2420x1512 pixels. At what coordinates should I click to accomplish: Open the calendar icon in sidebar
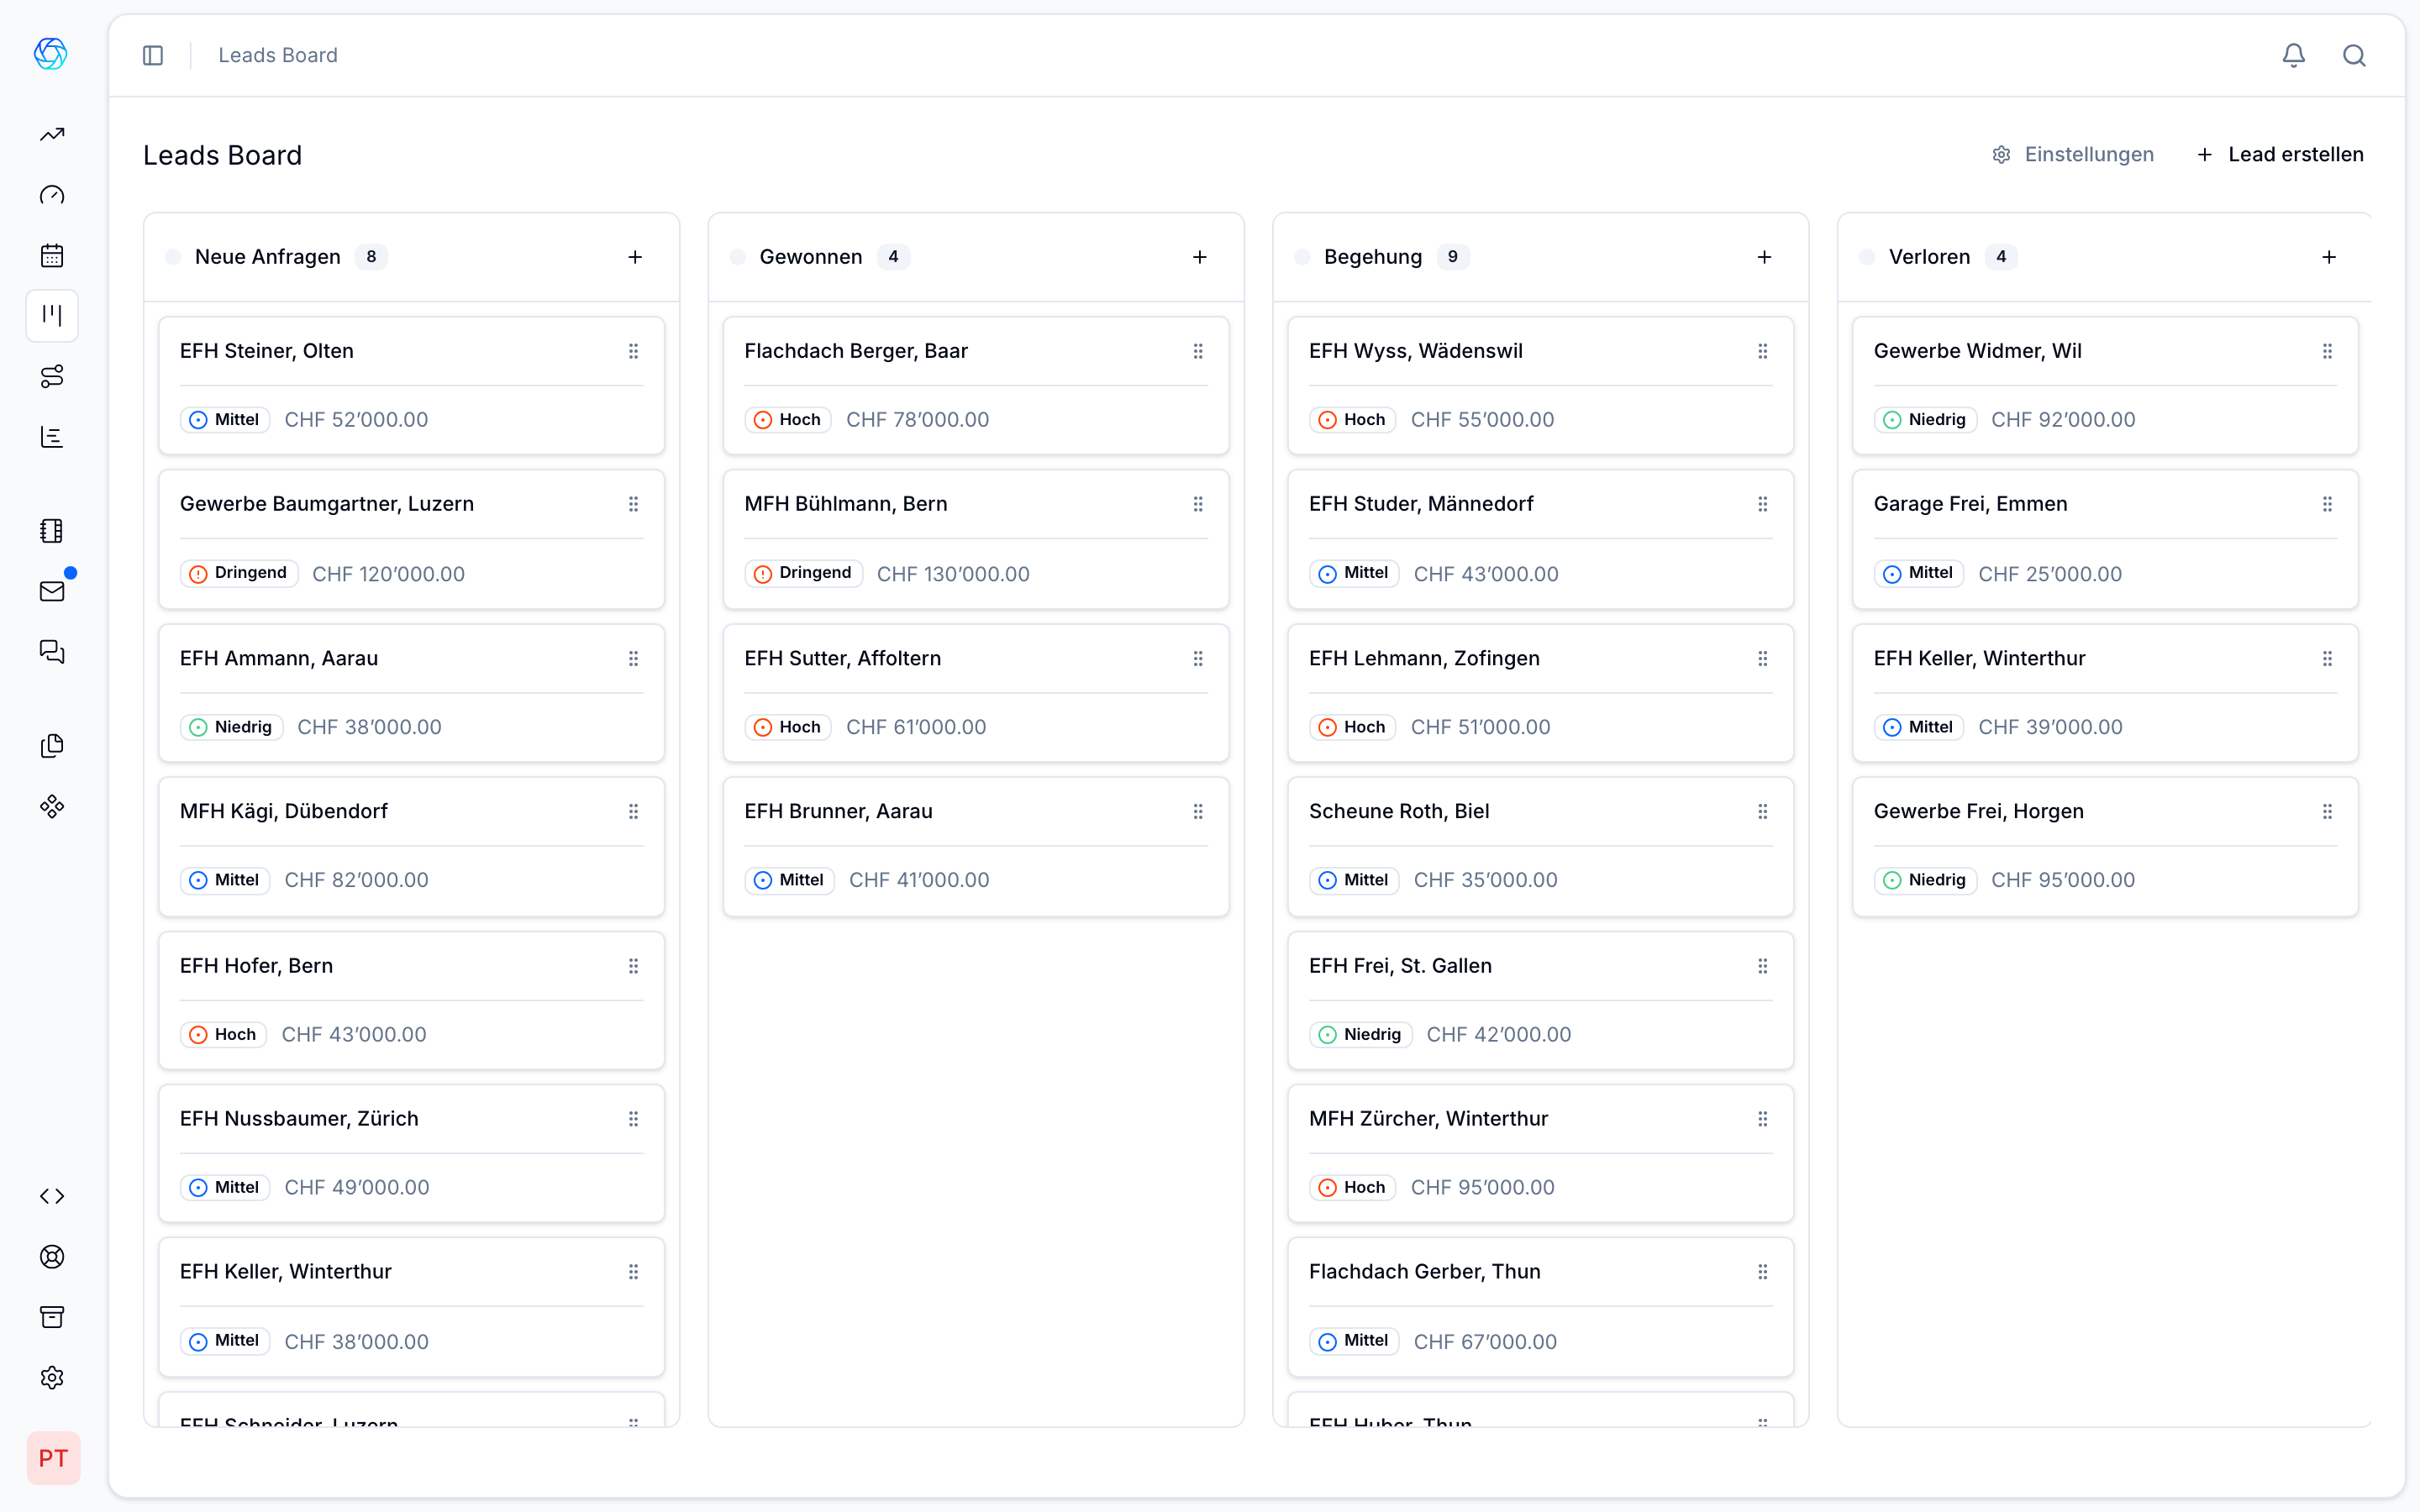(x=52, y=255)
